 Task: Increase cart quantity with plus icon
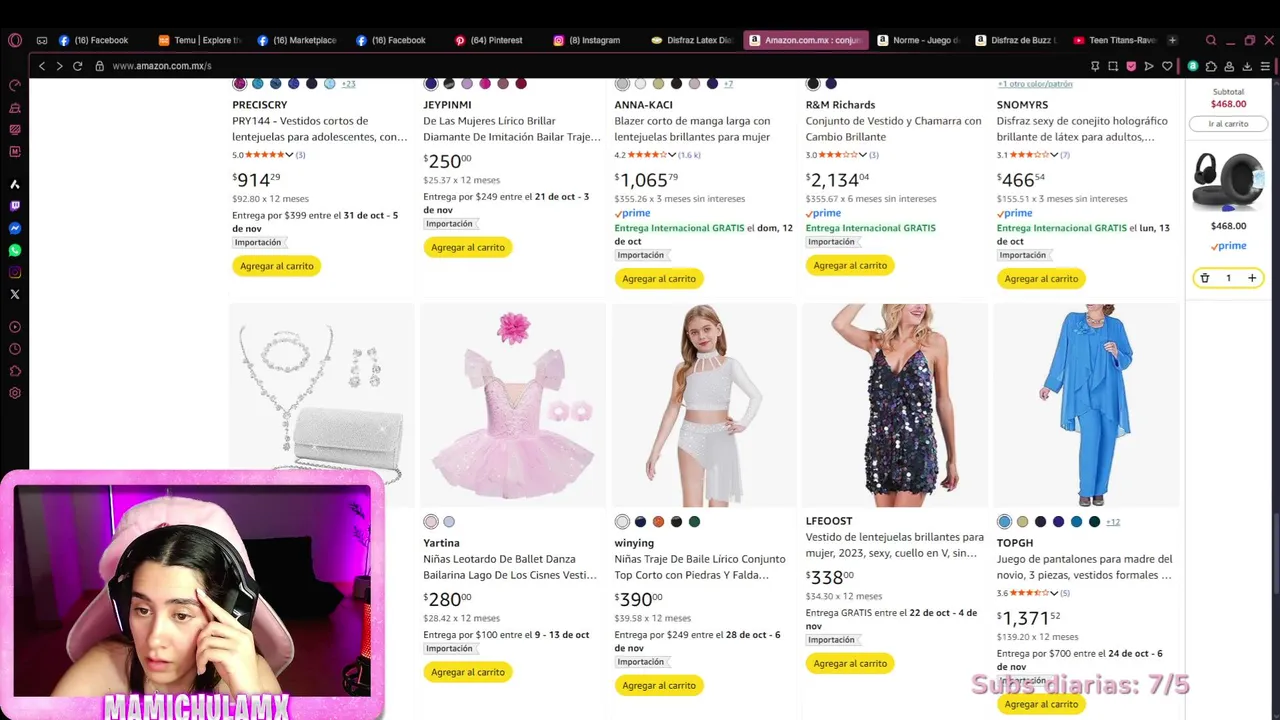[1251, 278]
